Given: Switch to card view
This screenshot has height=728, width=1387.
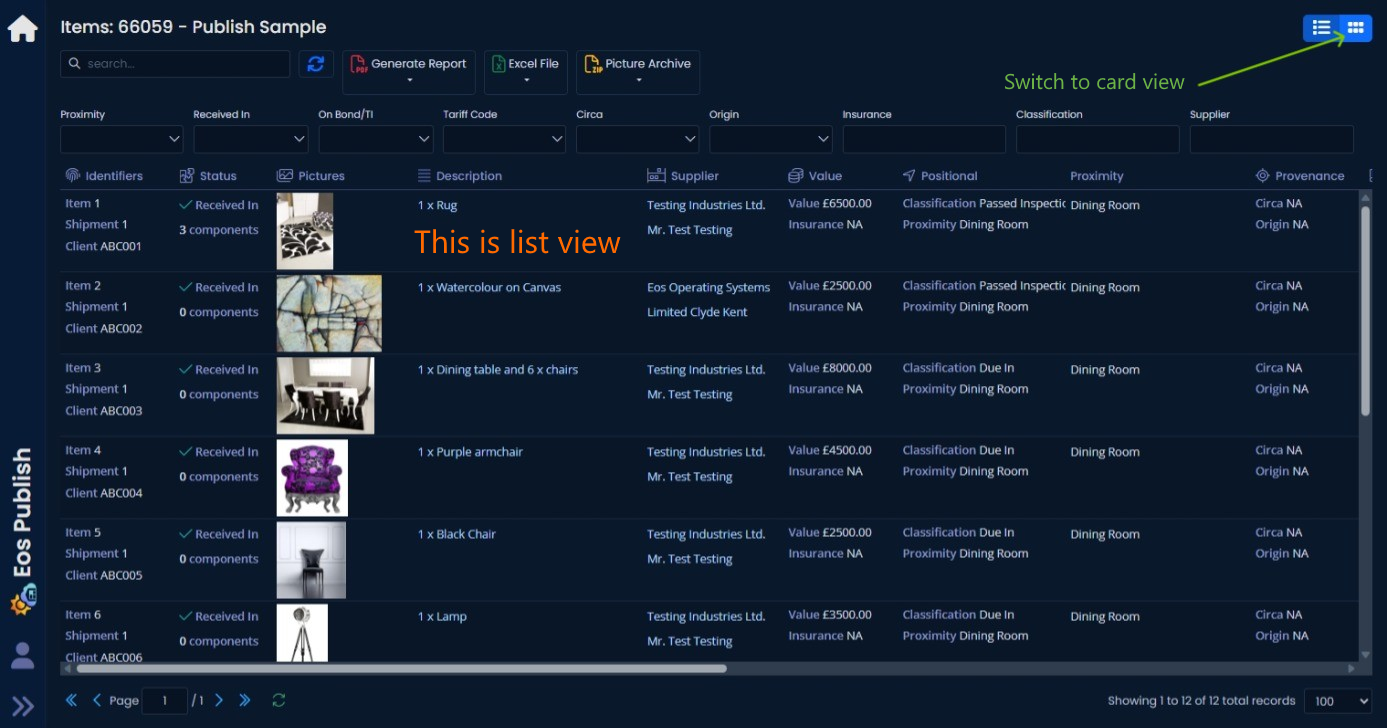Looking at the screenshot, I should (x=1355, y=28).
